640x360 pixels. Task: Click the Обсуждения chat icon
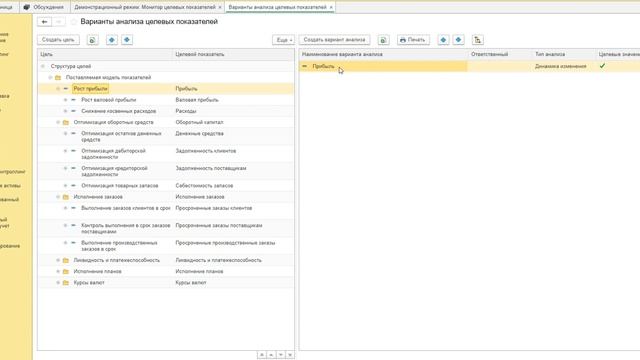[27, 7]
